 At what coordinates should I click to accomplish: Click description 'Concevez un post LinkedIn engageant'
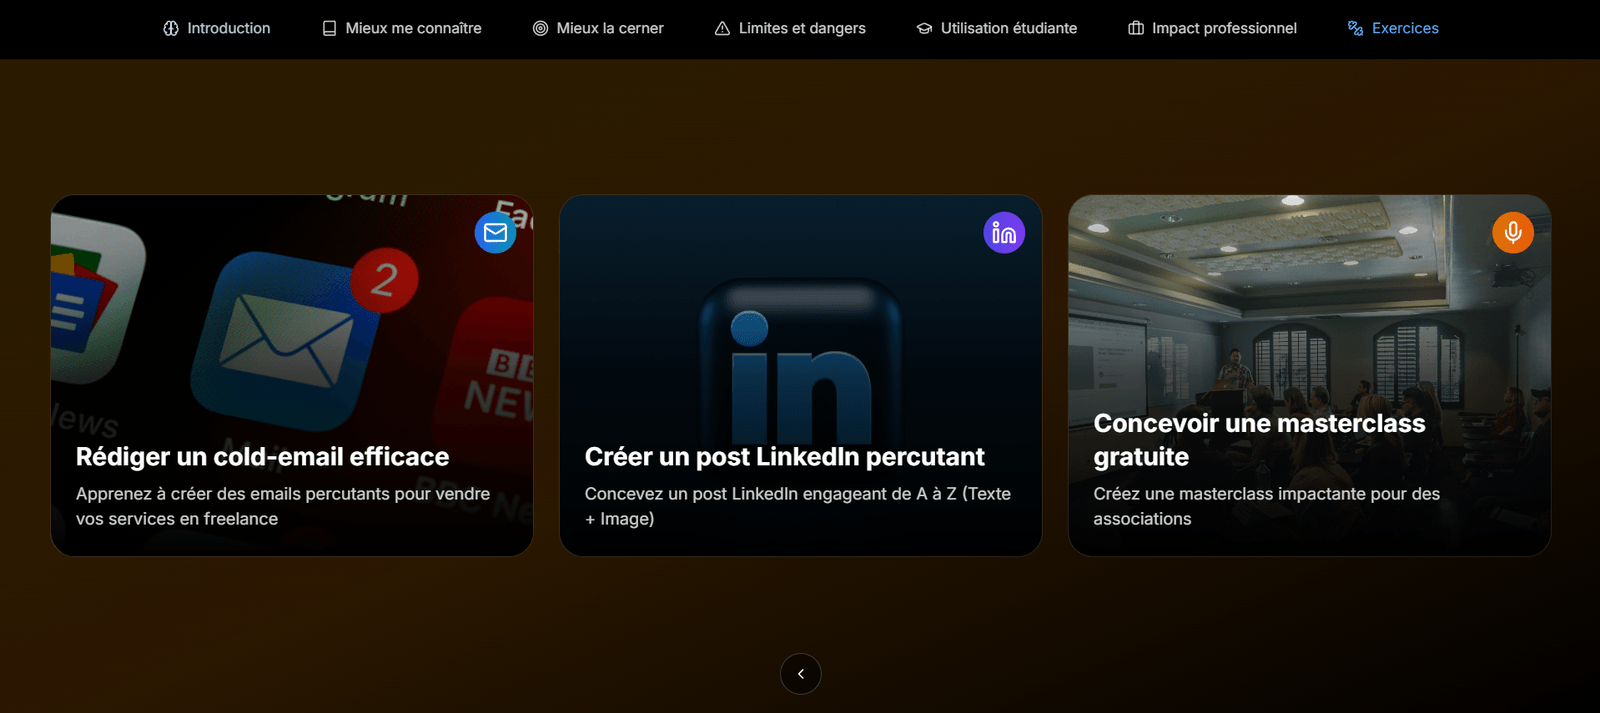pyautogui.click(x=798, y=506)
